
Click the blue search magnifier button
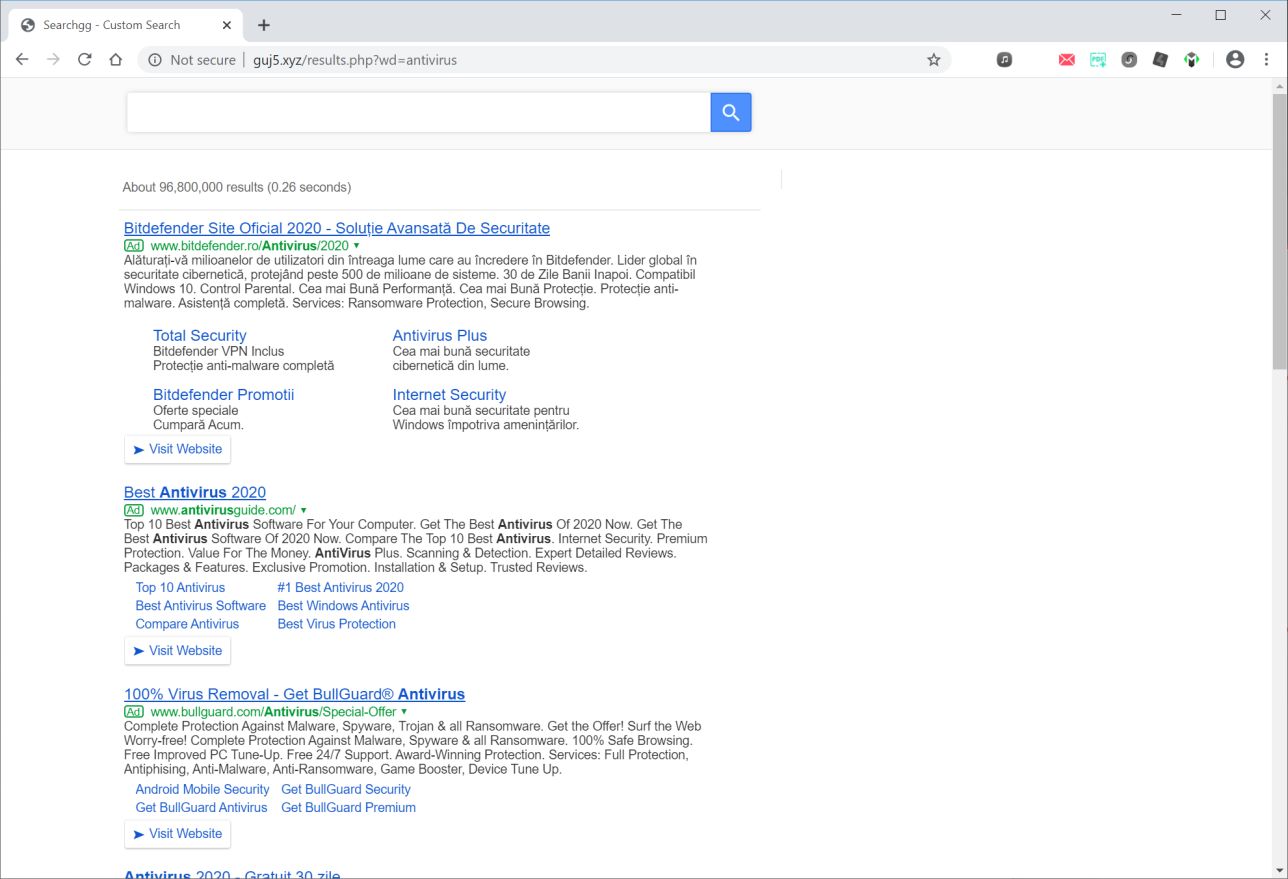coord(730,113)
